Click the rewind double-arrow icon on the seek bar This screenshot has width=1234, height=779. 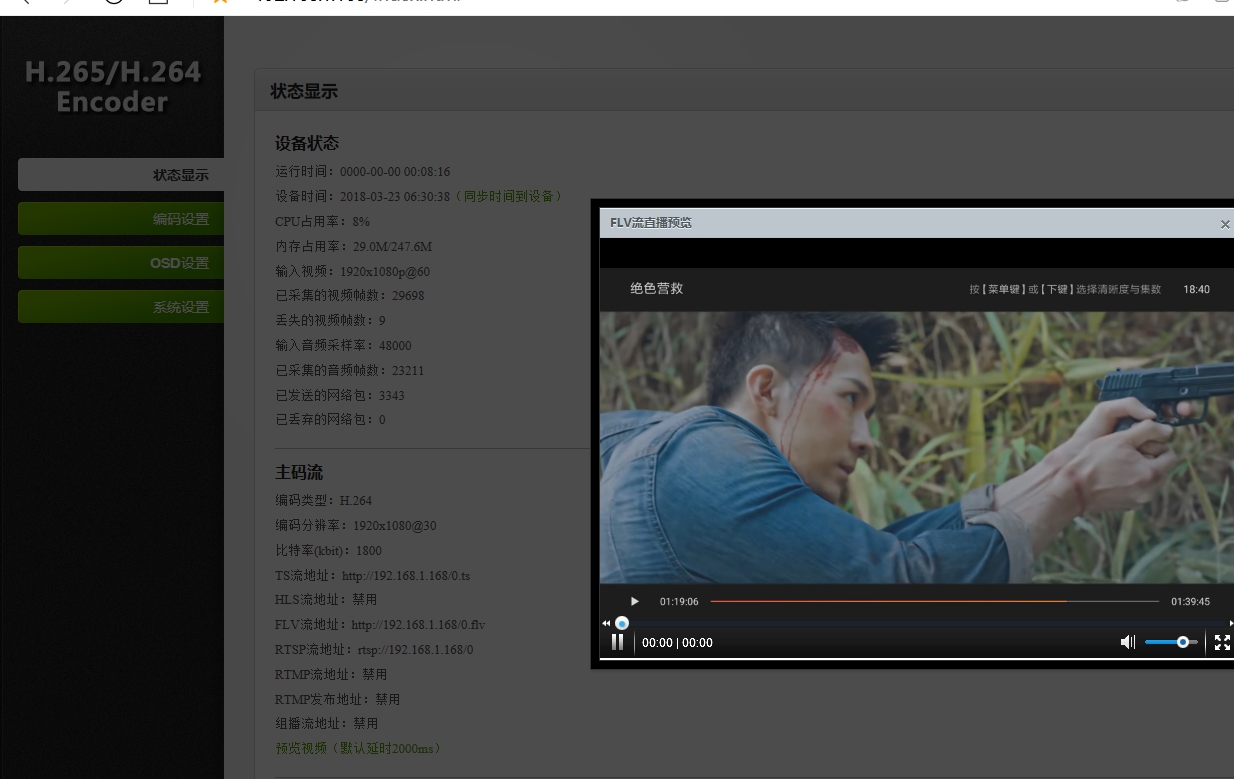pyautogui.click(x=606, y=623)
